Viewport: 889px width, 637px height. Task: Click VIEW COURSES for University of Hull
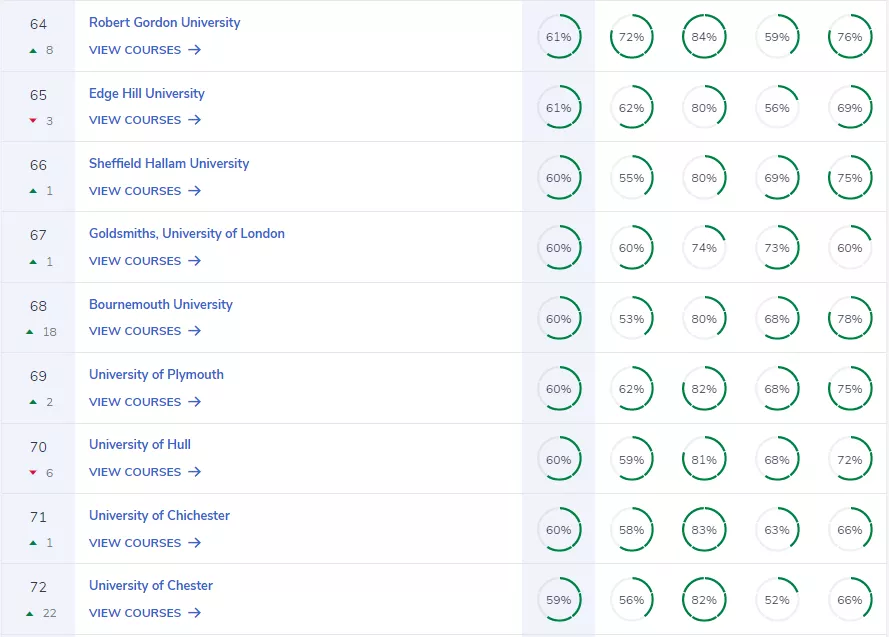click(134, 472)
